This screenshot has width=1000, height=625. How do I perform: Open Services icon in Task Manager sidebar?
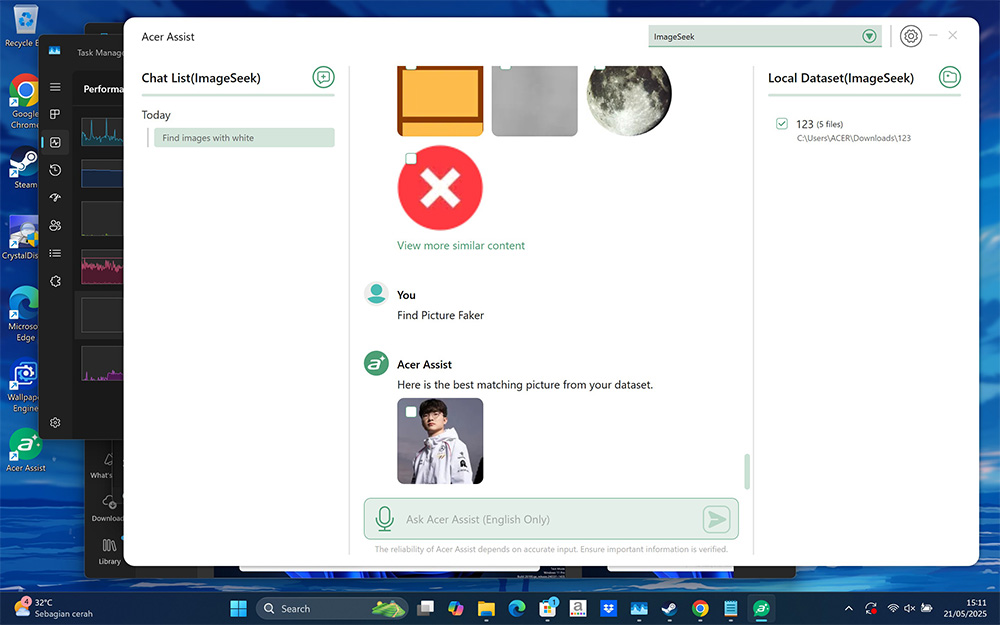pos(55,281)
